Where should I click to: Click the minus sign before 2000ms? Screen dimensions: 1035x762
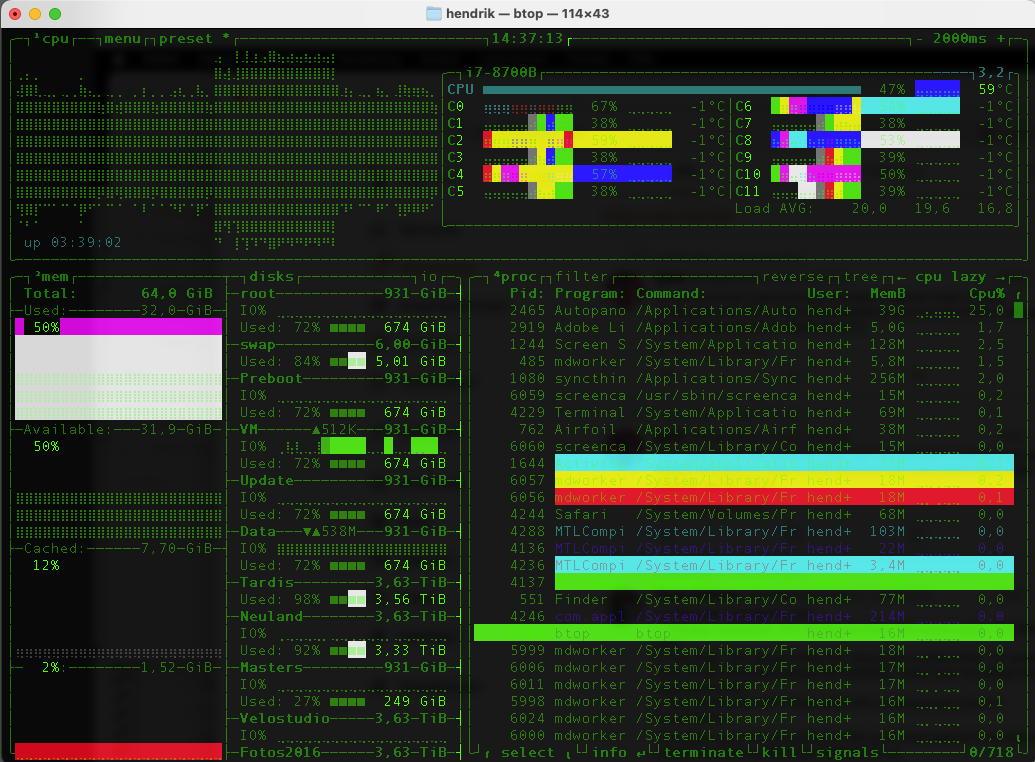point(919,39)
